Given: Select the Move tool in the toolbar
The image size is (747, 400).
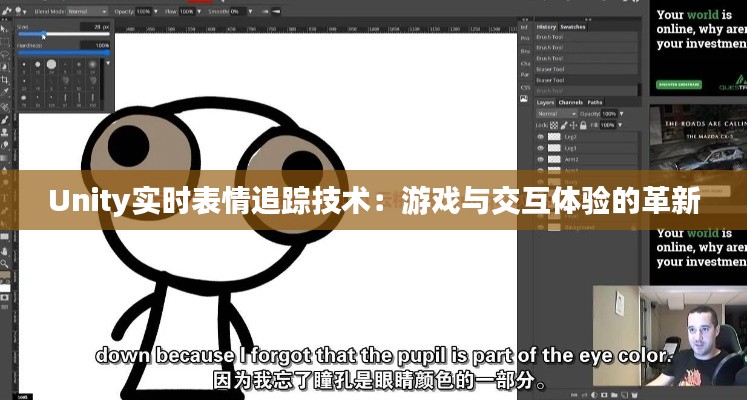Looking at the screenshot, I should coord(5,28).
